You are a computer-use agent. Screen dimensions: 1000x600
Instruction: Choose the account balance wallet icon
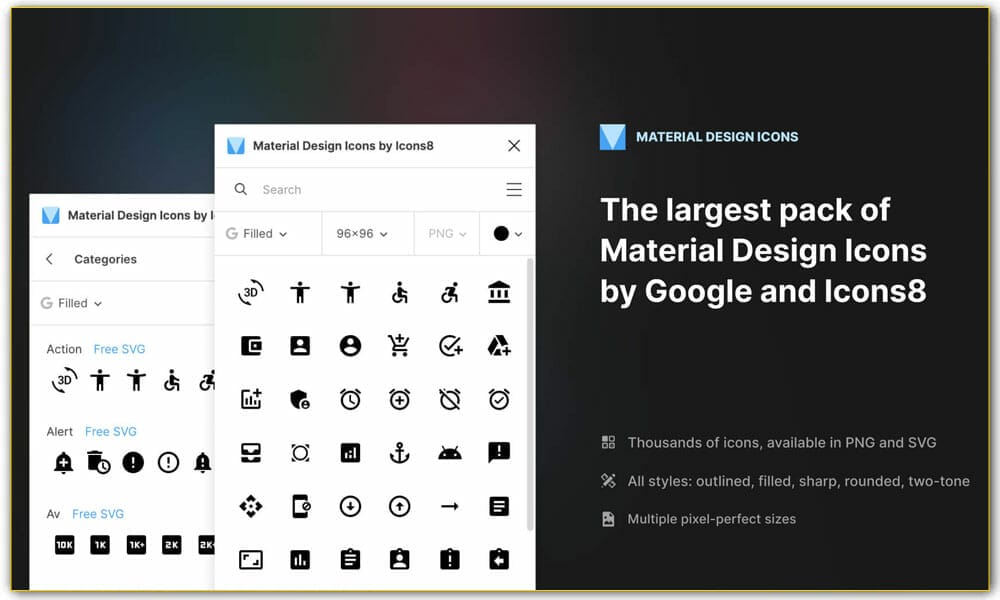click(x=251, y=346)
